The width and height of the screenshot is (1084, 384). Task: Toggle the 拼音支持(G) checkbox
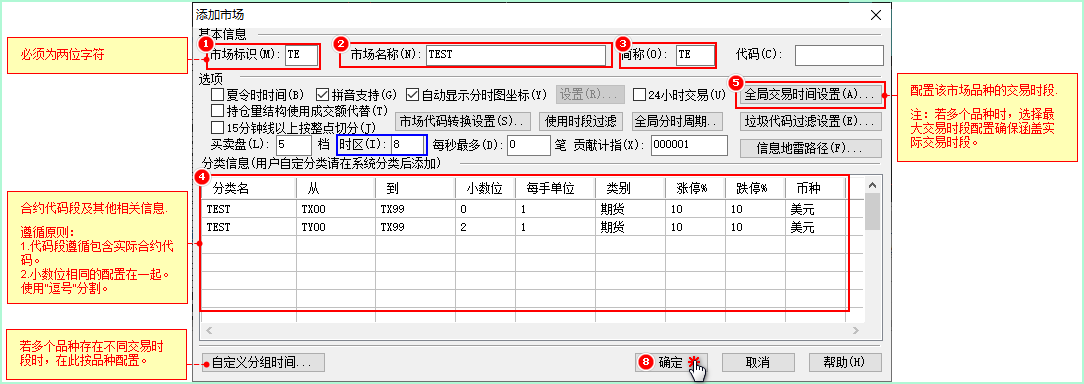click(x=322, y=94)
